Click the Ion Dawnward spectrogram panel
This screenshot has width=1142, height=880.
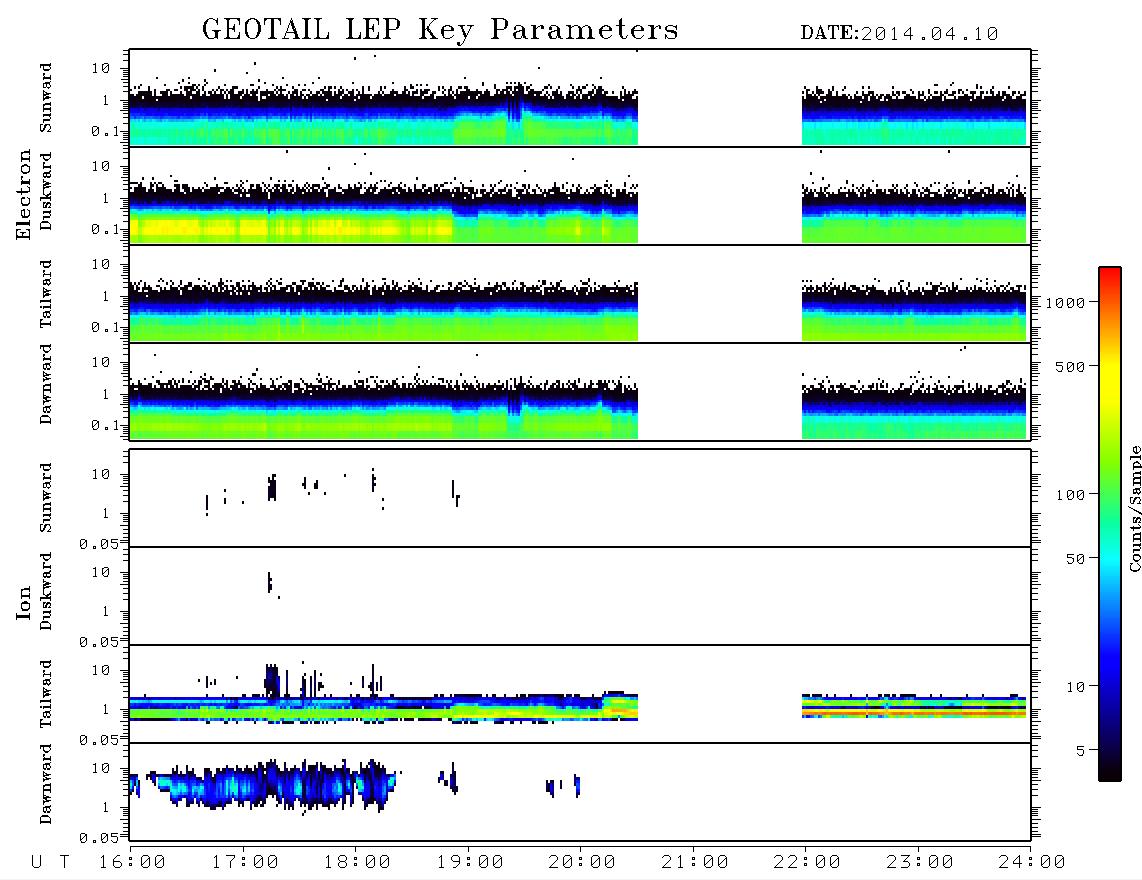580,791
